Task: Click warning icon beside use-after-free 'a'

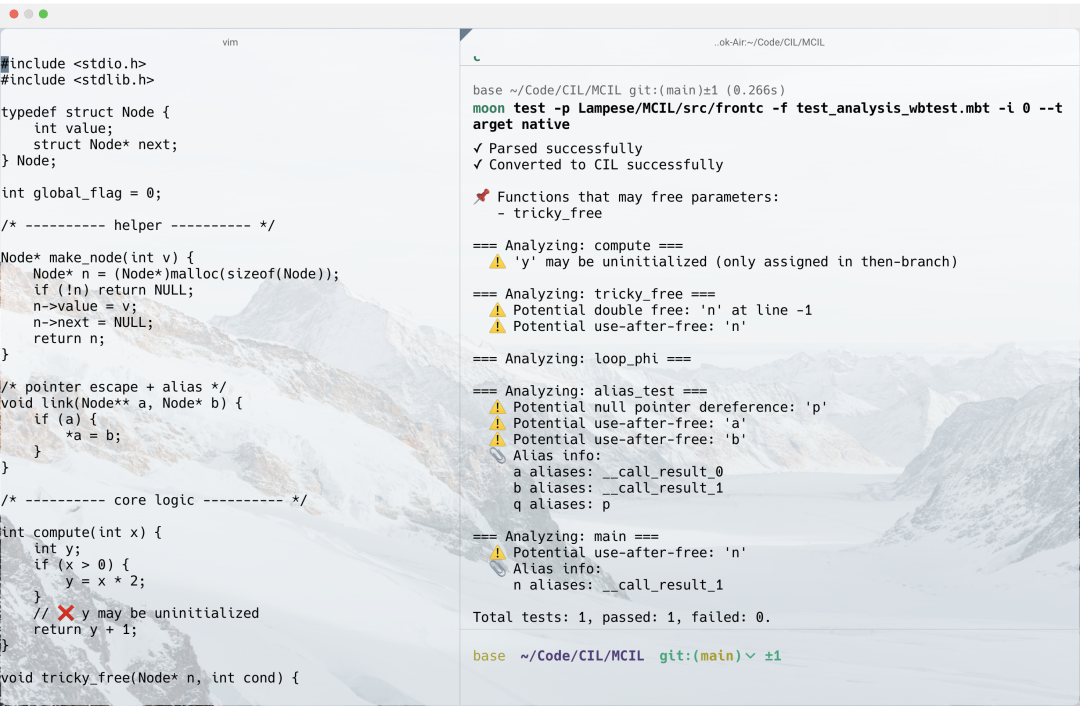Action: tap(497, 424)
